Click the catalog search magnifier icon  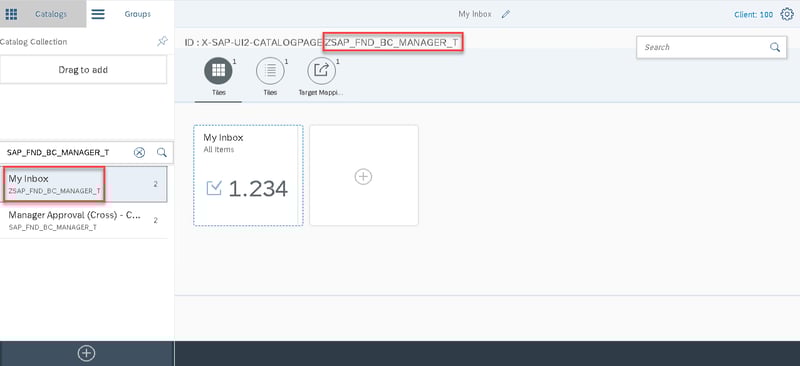pos(162,152)
